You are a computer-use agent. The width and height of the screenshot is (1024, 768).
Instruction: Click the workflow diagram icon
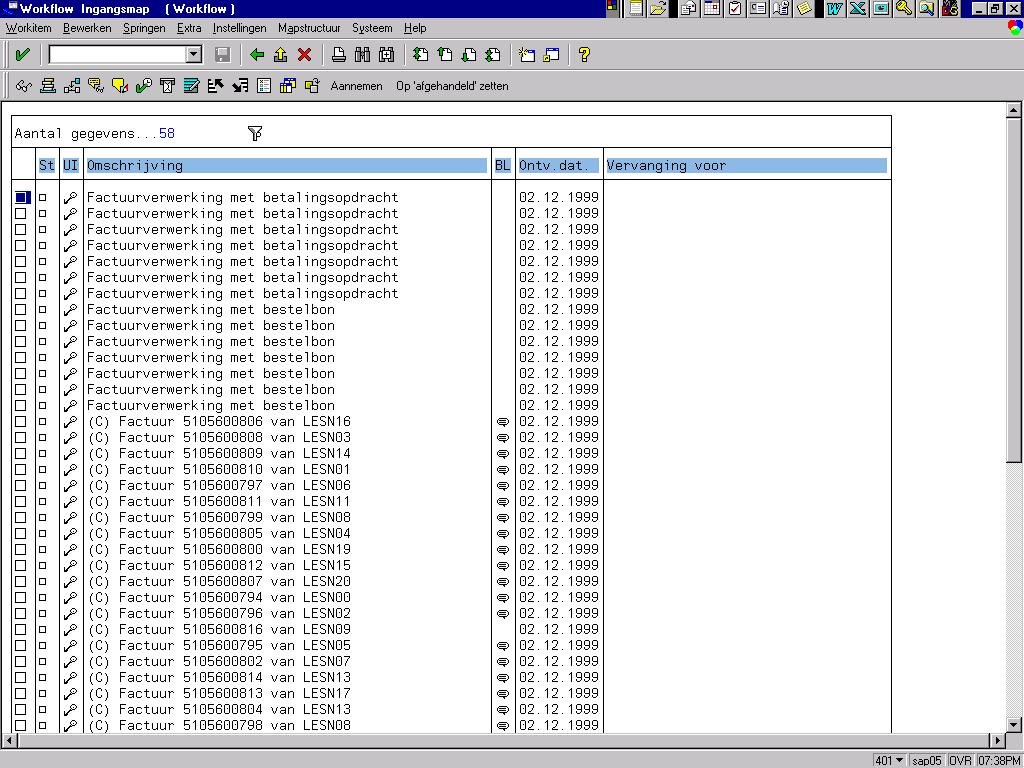(x=72, y=86)
